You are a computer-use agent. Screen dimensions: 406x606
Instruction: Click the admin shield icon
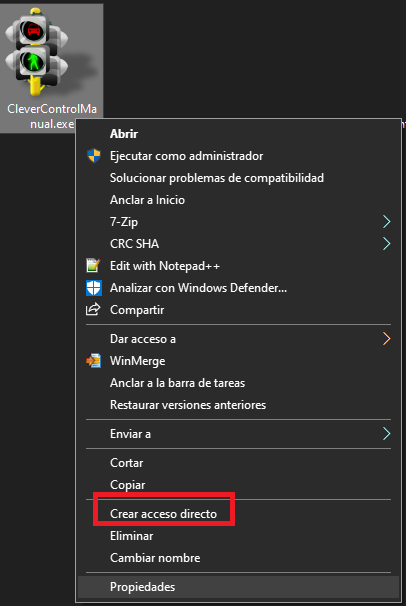pyautogui.click(x=93, y=156)
